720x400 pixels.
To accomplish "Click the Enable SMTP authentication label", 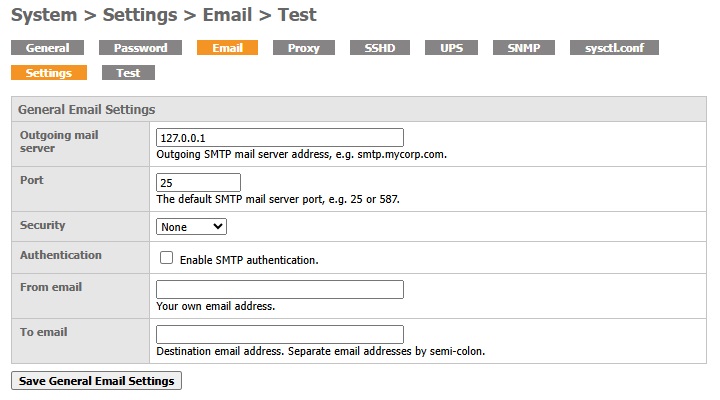I will tap(248, 260).
